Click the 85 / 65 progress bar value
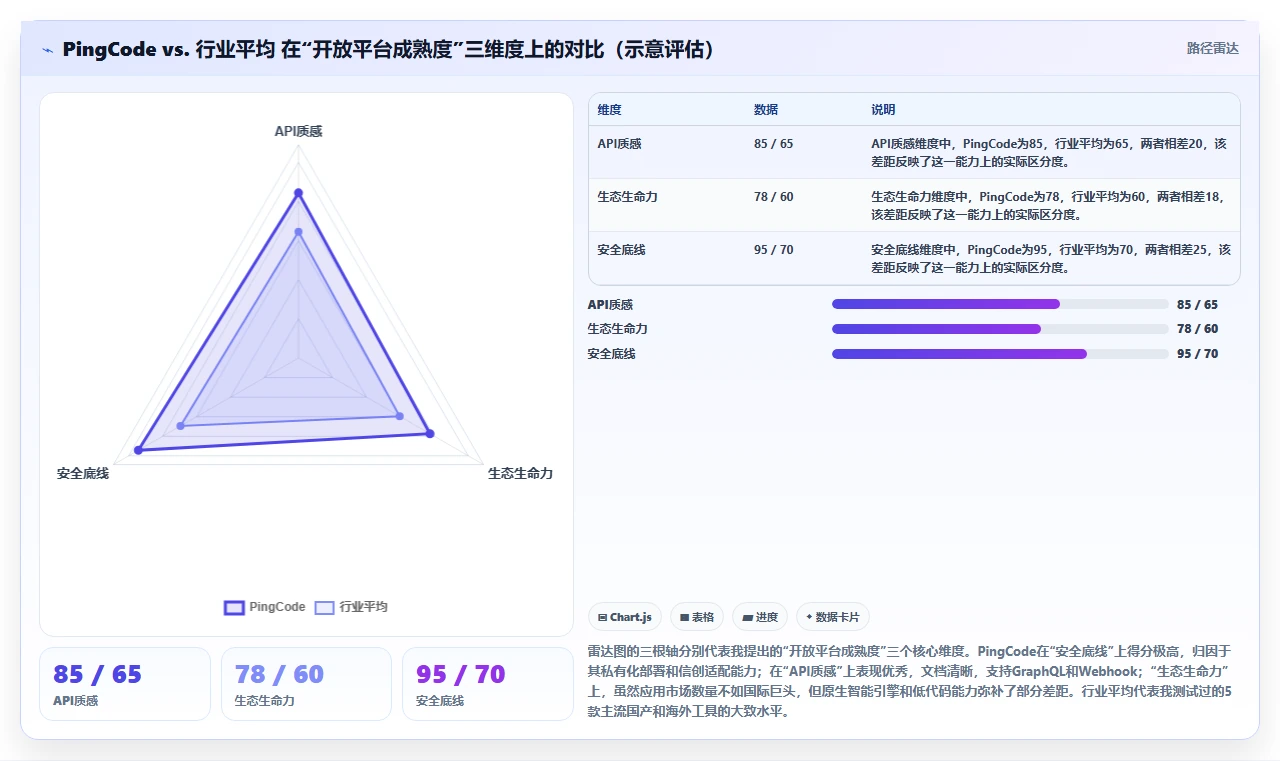Screen dimensions: 1280x761 tap(1197, 304)
